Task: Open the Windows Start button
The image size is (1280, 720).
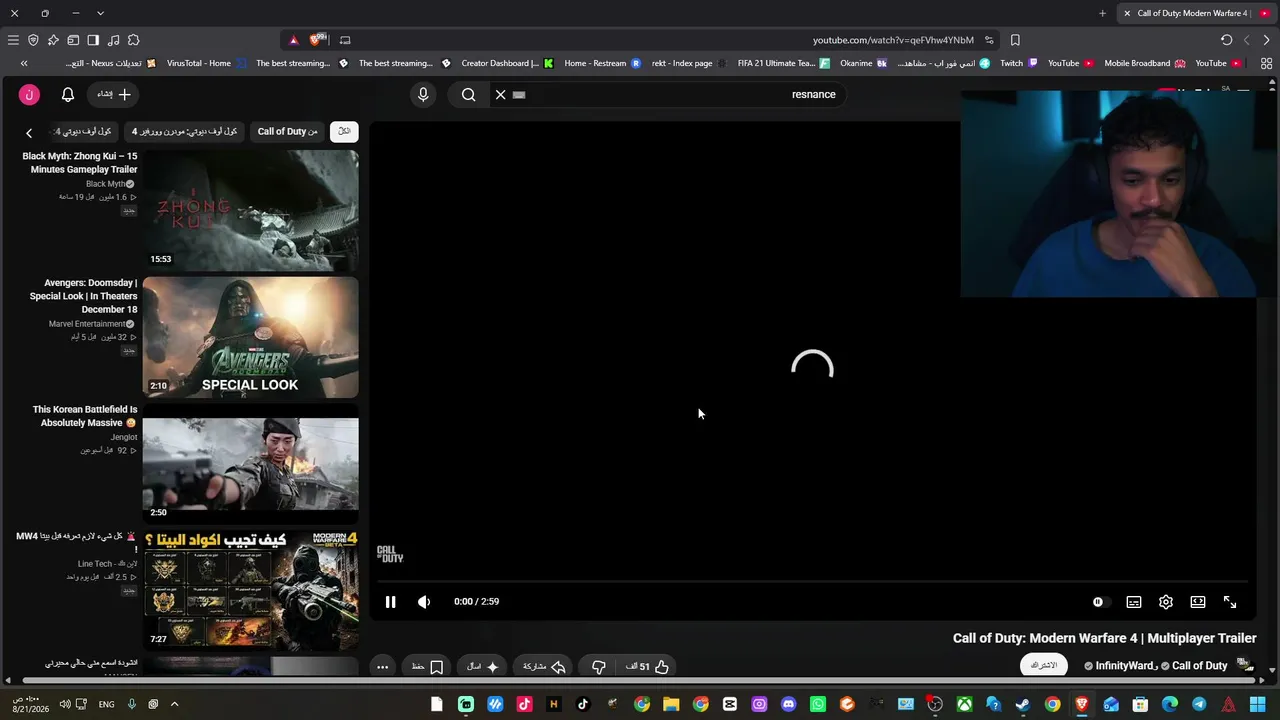Action: [x=1257, y=704]
